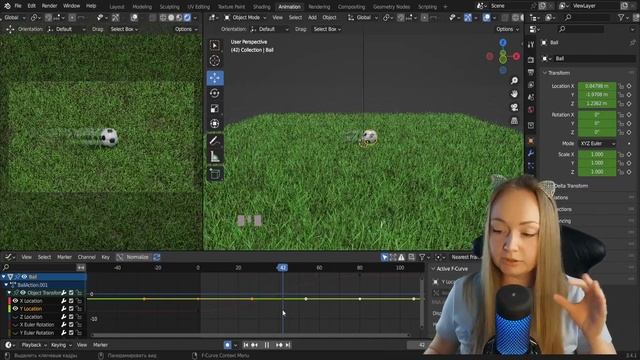Select the Transform tool in viewport toolbar

tap(215, 124)
